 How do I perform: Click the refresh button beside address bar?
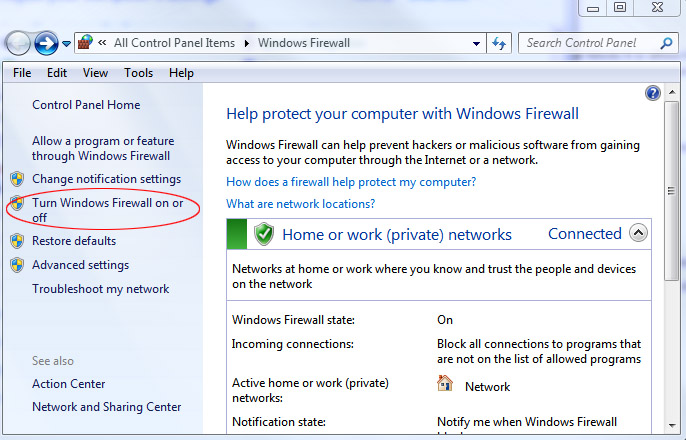499,43
